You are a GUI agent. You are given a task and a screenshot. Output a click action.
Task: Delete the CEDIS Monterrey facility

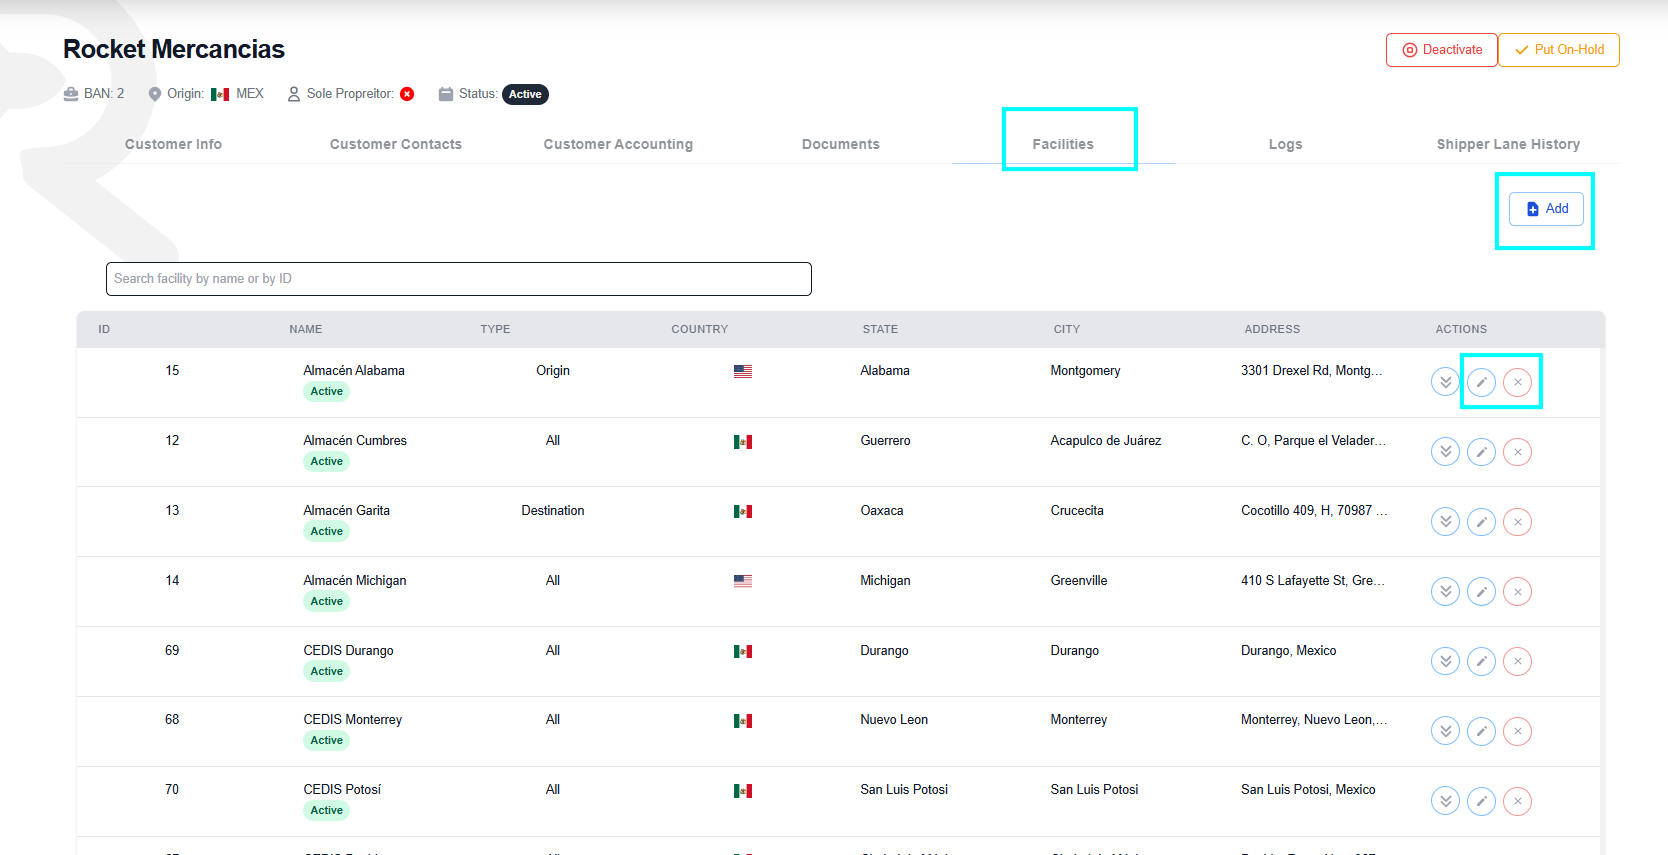click(1517, 731)
